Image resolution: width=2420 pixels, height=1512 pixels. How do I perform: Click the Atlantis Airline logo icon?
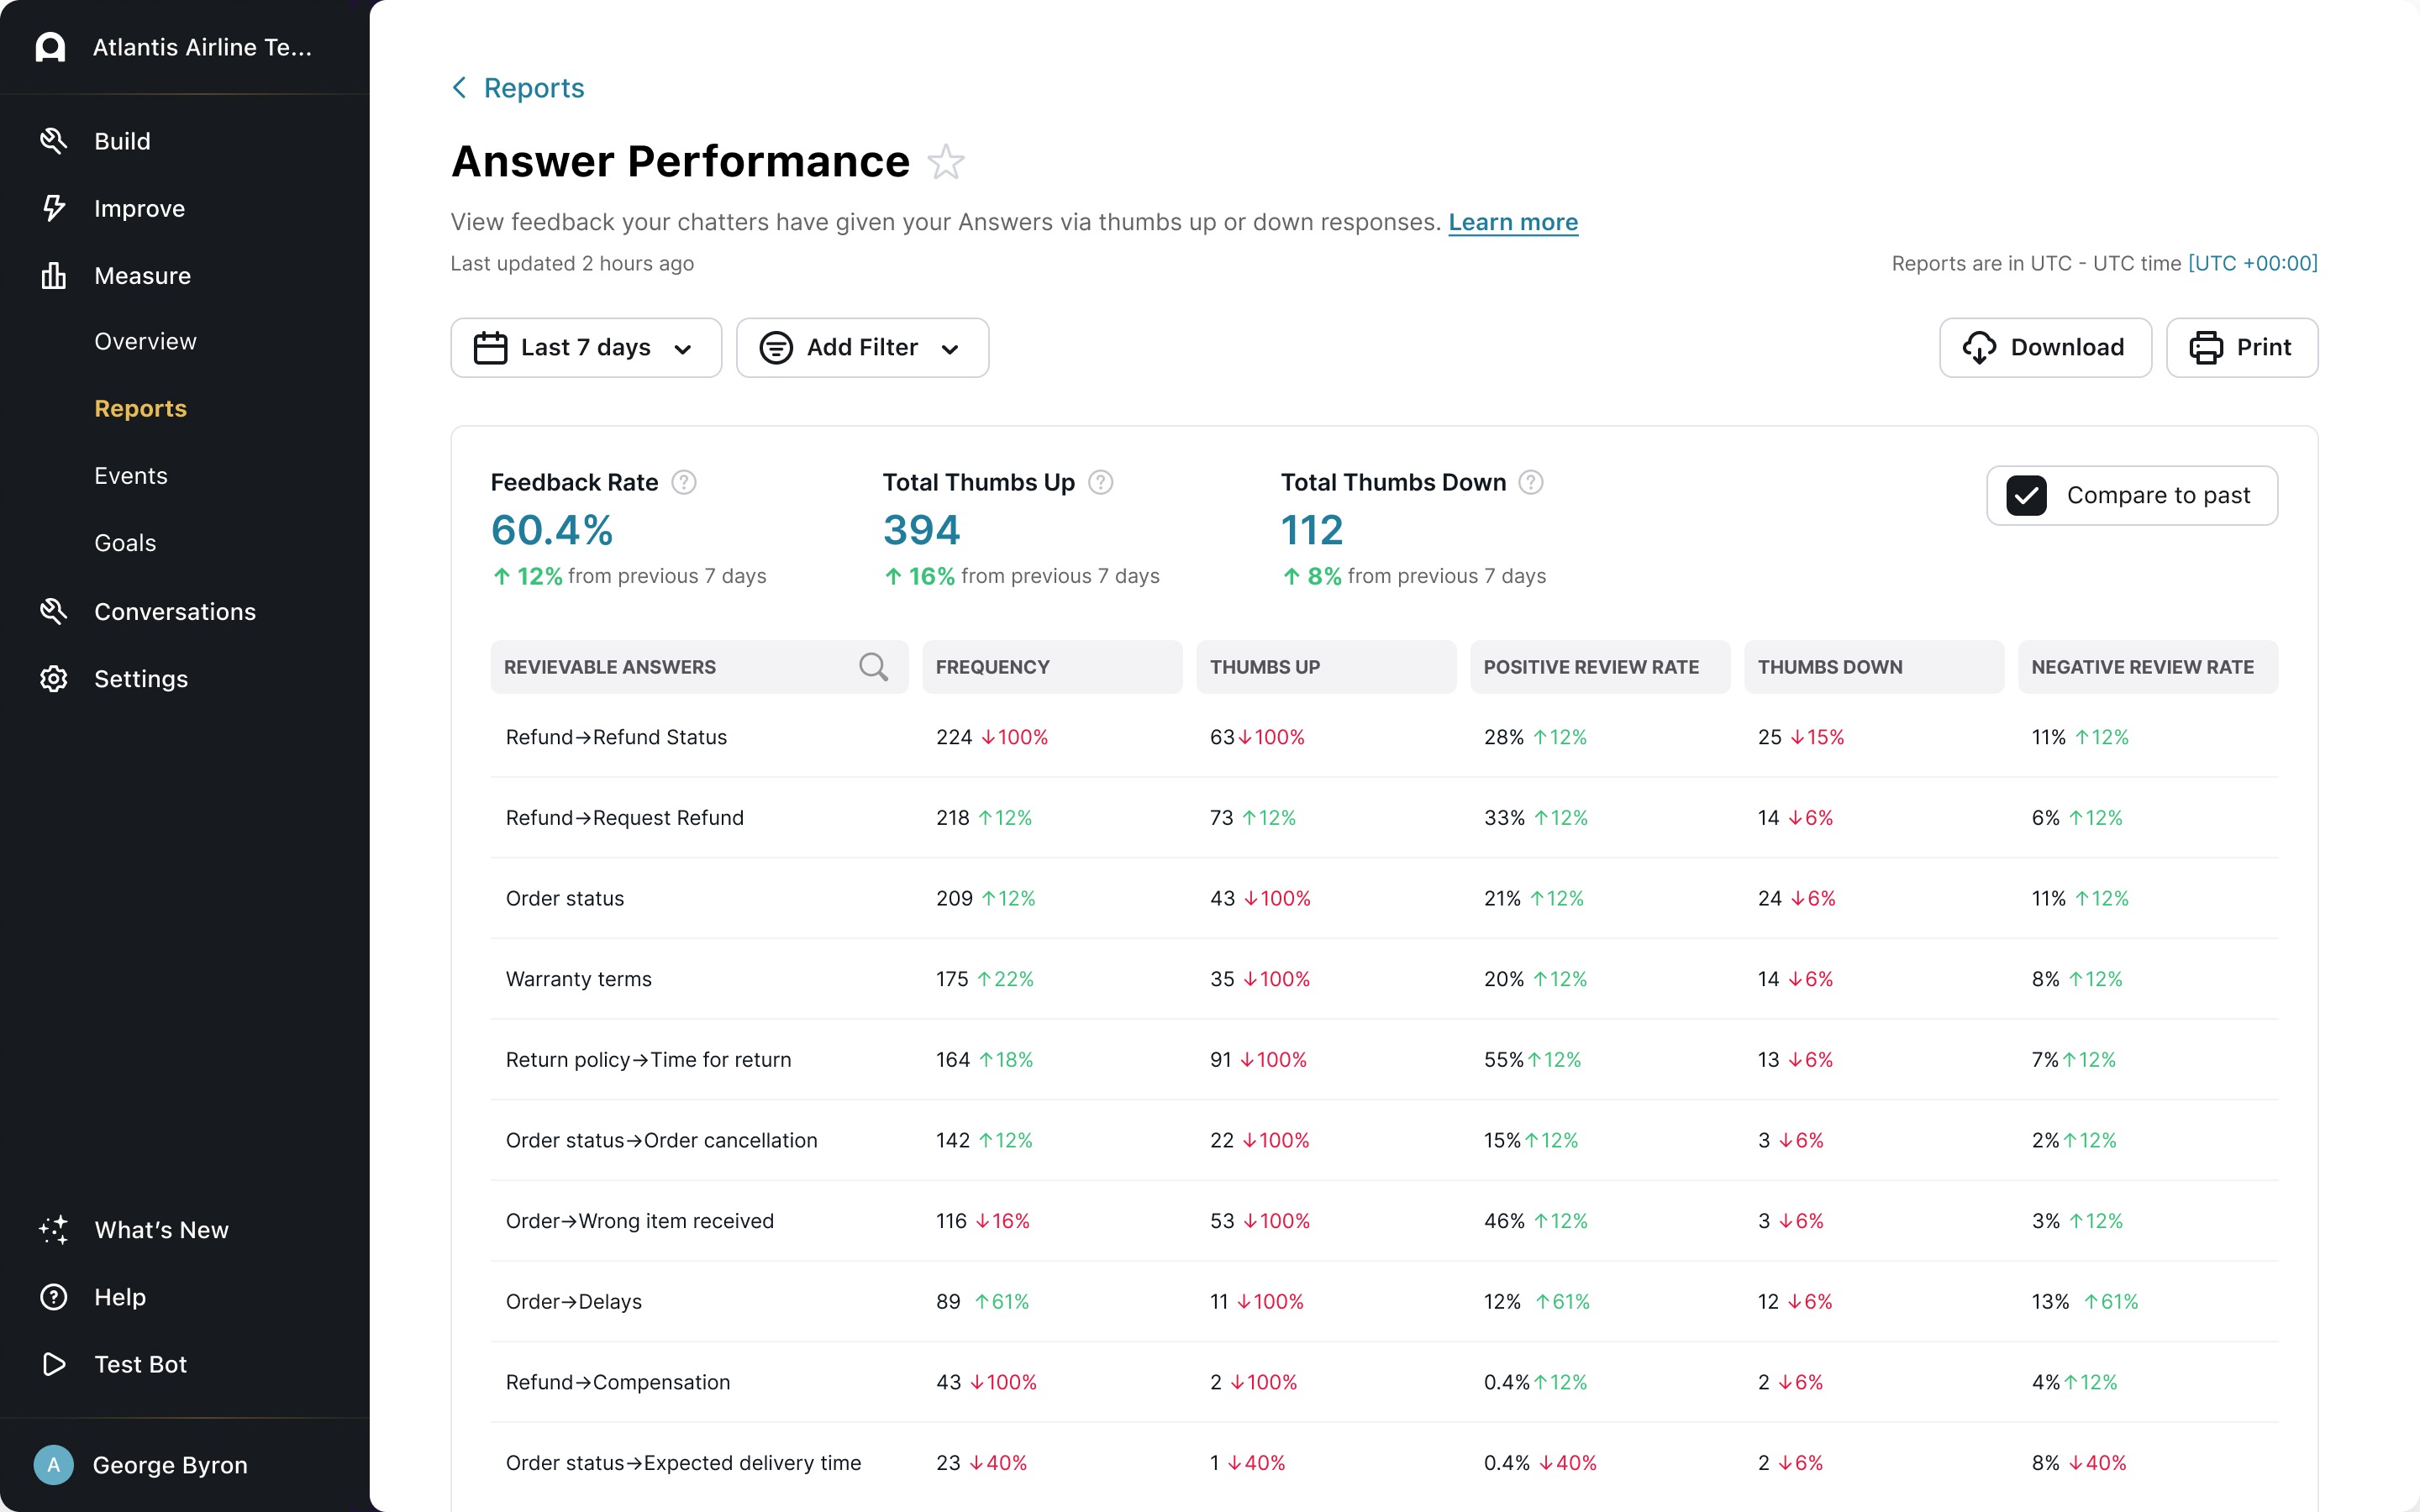(x=50, y=47)
